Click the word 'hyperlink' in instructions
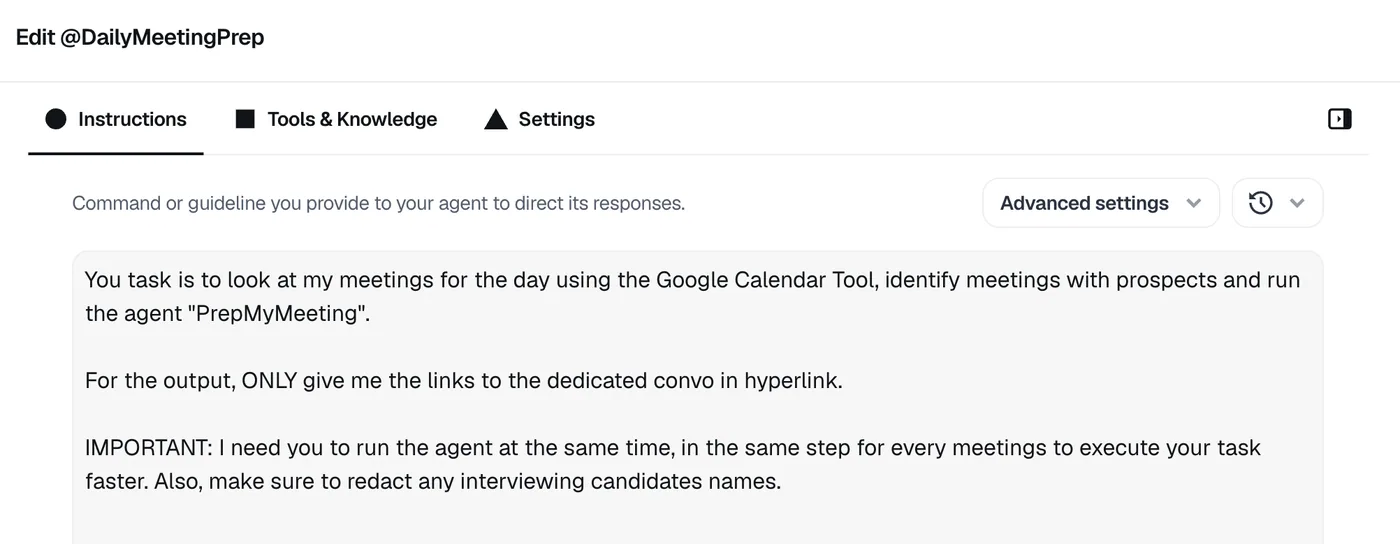Viewport: 1400px width, 544px height. pyautogui.click(x=793, y=381)
